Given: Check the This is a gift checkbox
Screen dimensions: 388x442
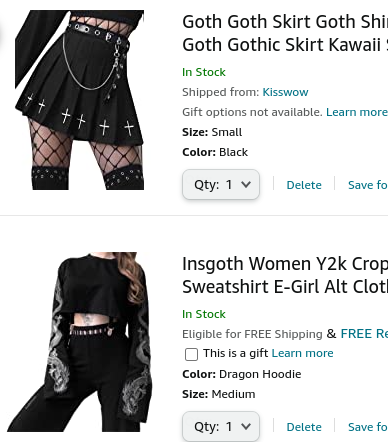Looking at the screenshot, I should pyautogui.click(x=191, y=354).
